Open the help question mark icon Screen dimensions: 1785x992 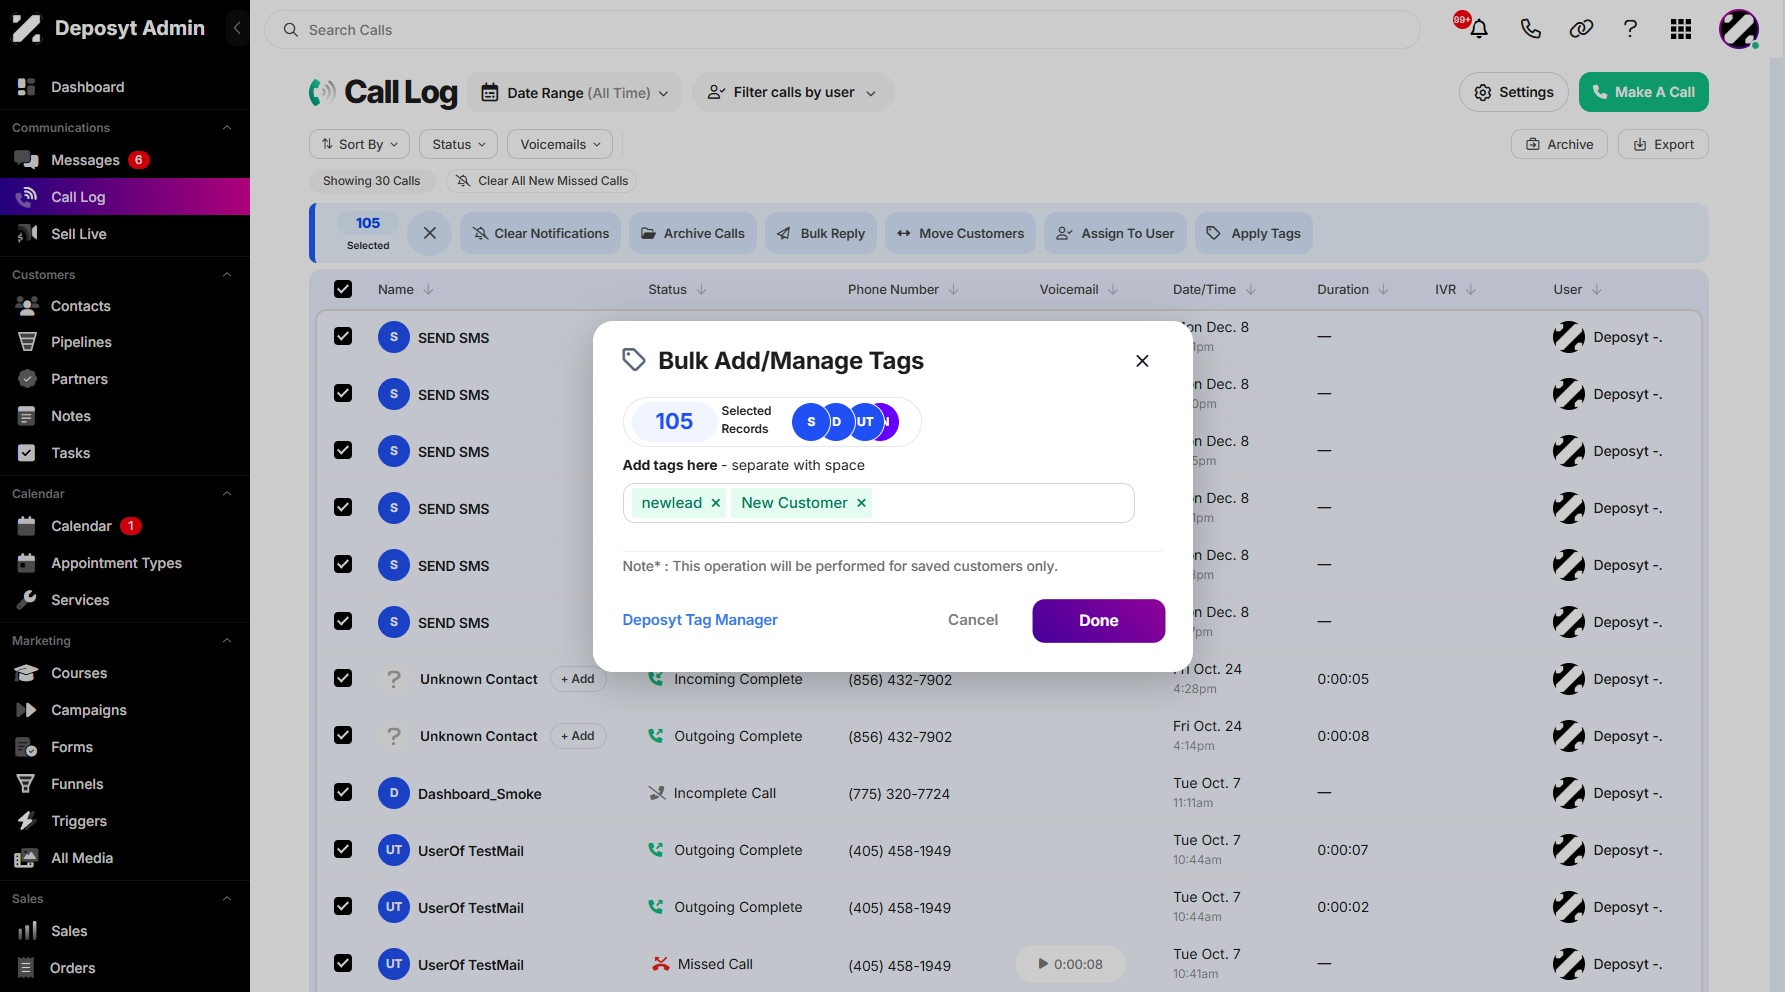click(x=1630, y=29)
